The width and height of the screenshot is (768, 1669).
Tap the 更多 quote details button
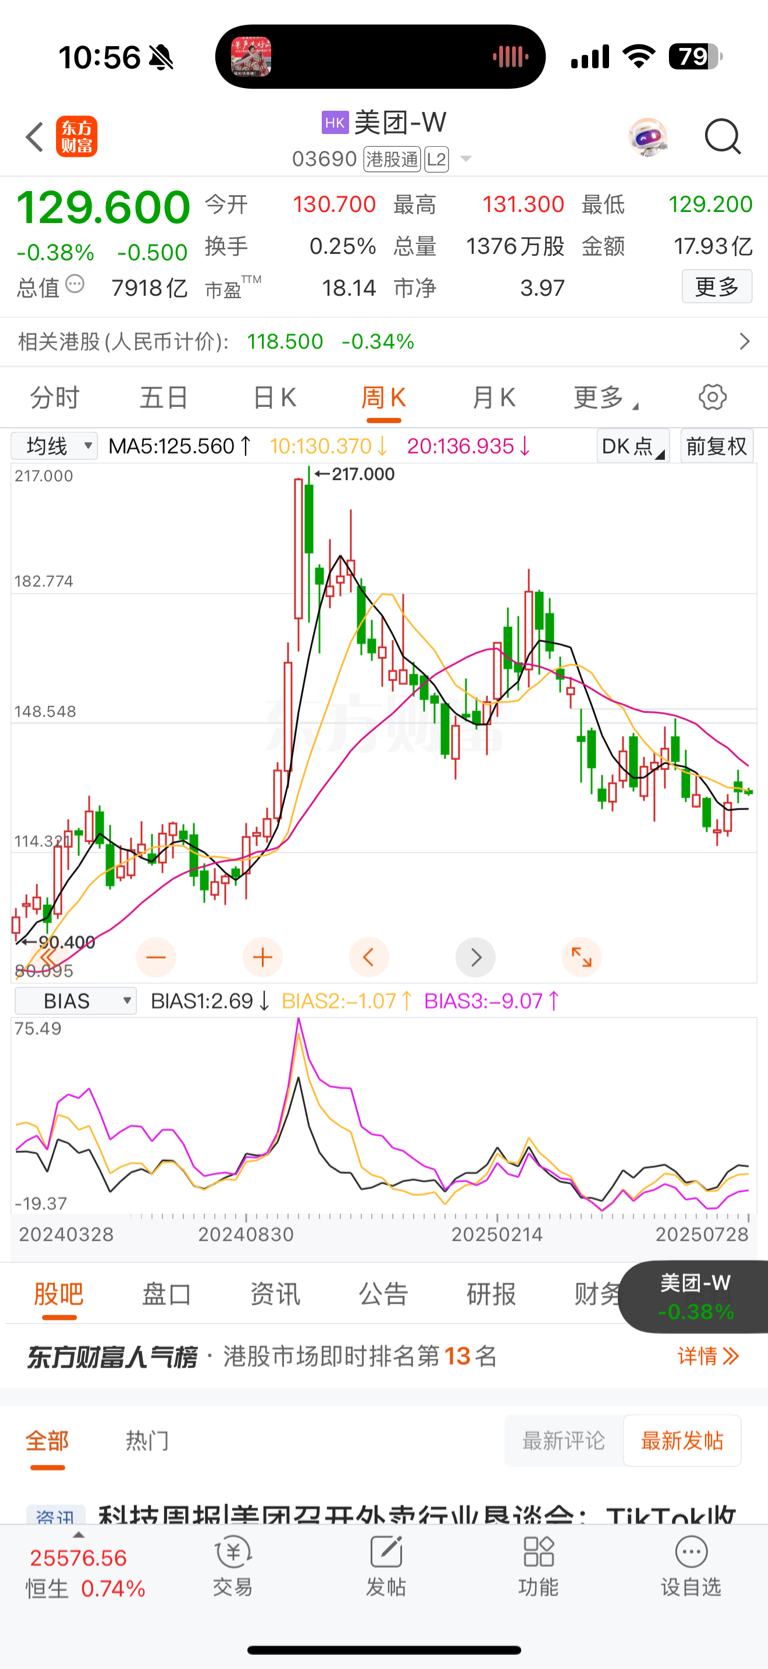click(x=717, y=287)
